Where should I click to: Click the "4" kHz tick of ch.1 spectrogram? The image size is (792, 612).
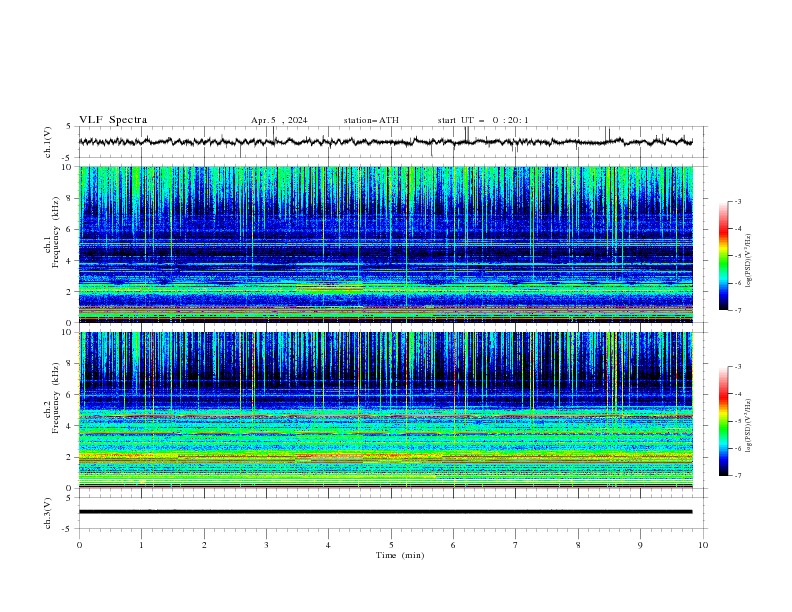click(x=70, y=261)
